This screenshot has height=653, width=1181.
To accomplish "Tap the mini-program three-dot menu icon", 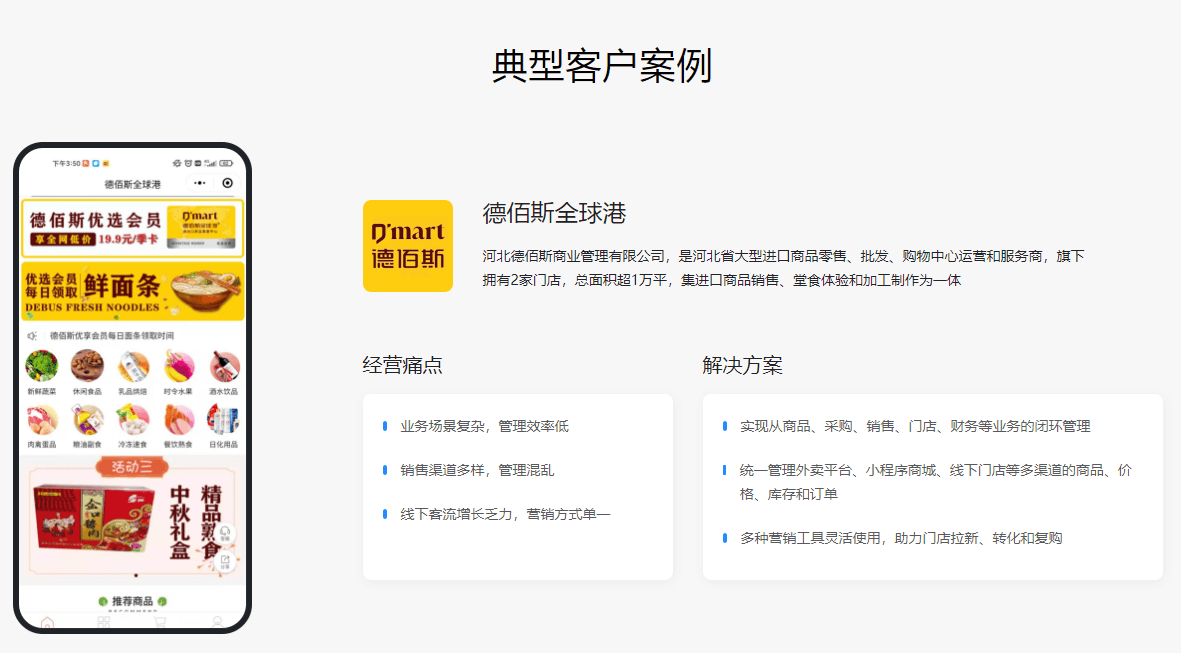I will click(200, 183).
